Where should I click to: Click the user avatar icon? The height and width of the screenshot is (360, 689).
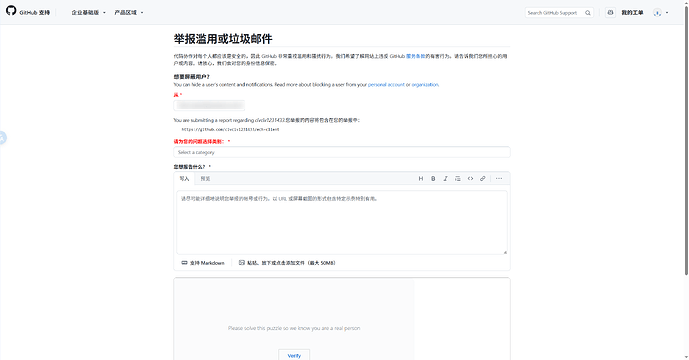[657, 13]
